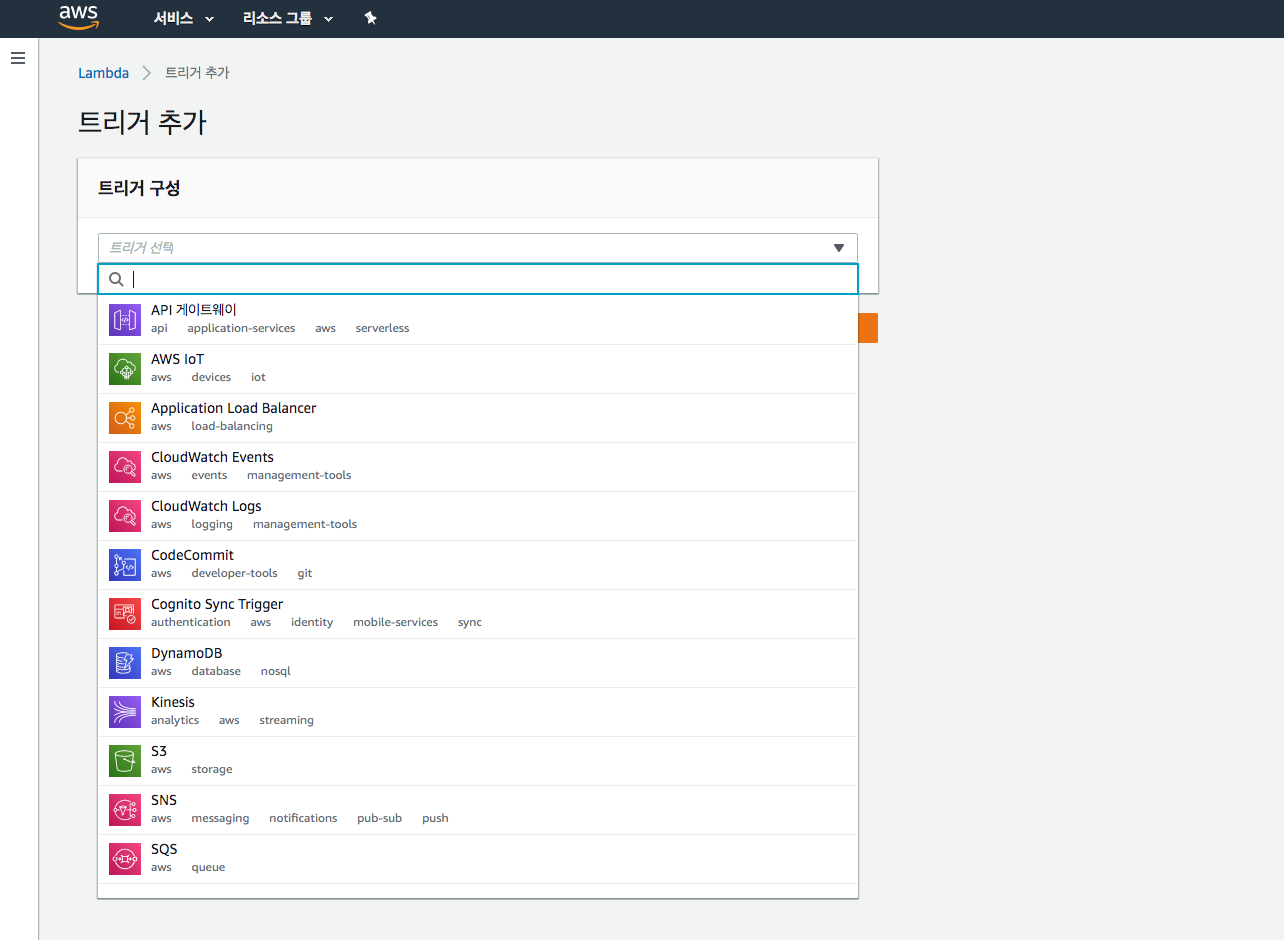Click the AWS logo in header
Screen dimensions: 1284x940
pyautogui.click(x=78, y=17)
